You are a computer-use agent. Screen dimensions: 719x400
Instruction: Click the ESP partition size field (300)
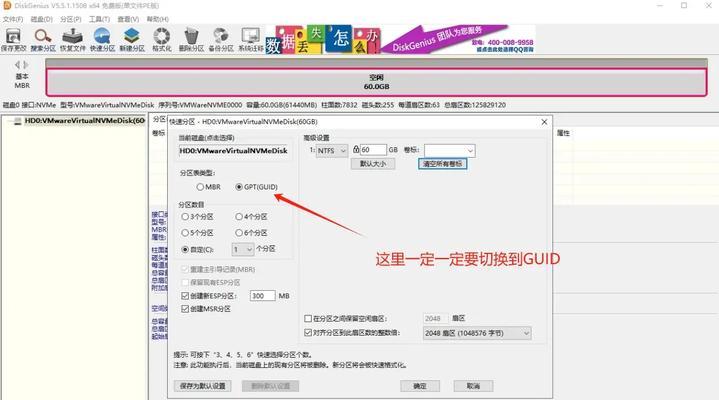(262, 296)
